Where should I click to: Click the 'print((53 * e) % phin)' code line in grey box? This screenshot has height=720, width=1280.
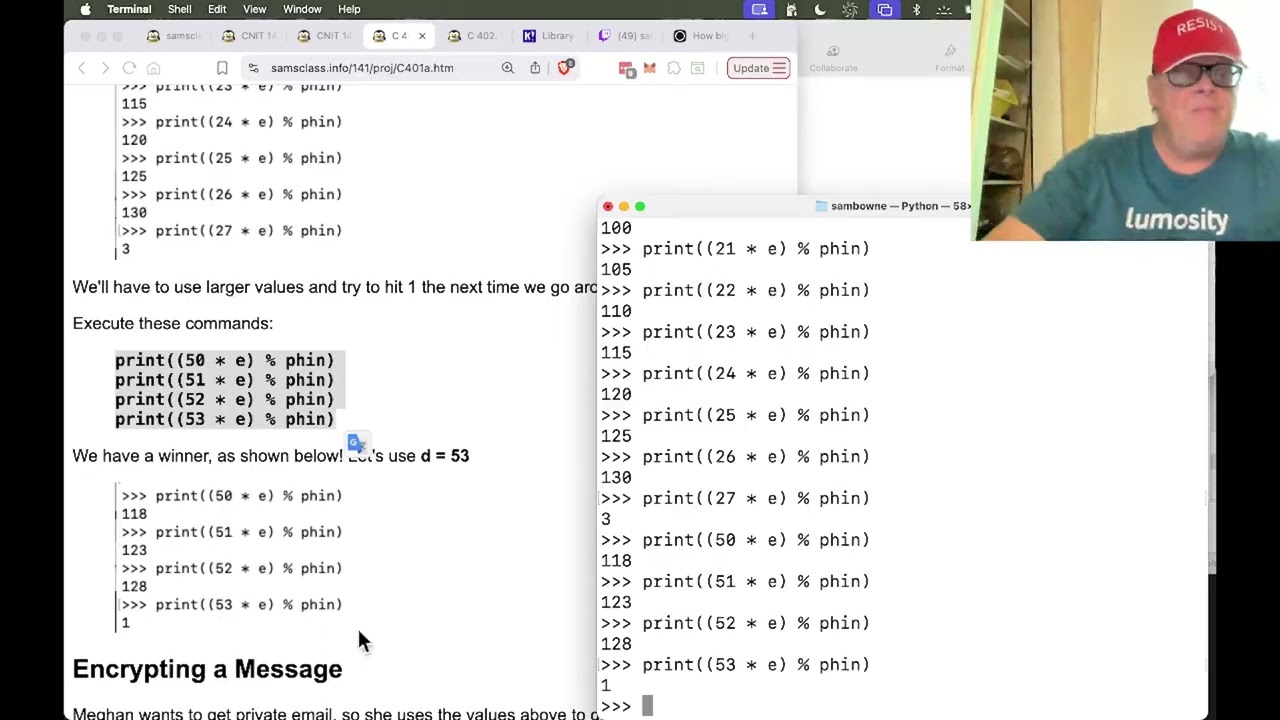pyautogui.click(x=224, y=419)
